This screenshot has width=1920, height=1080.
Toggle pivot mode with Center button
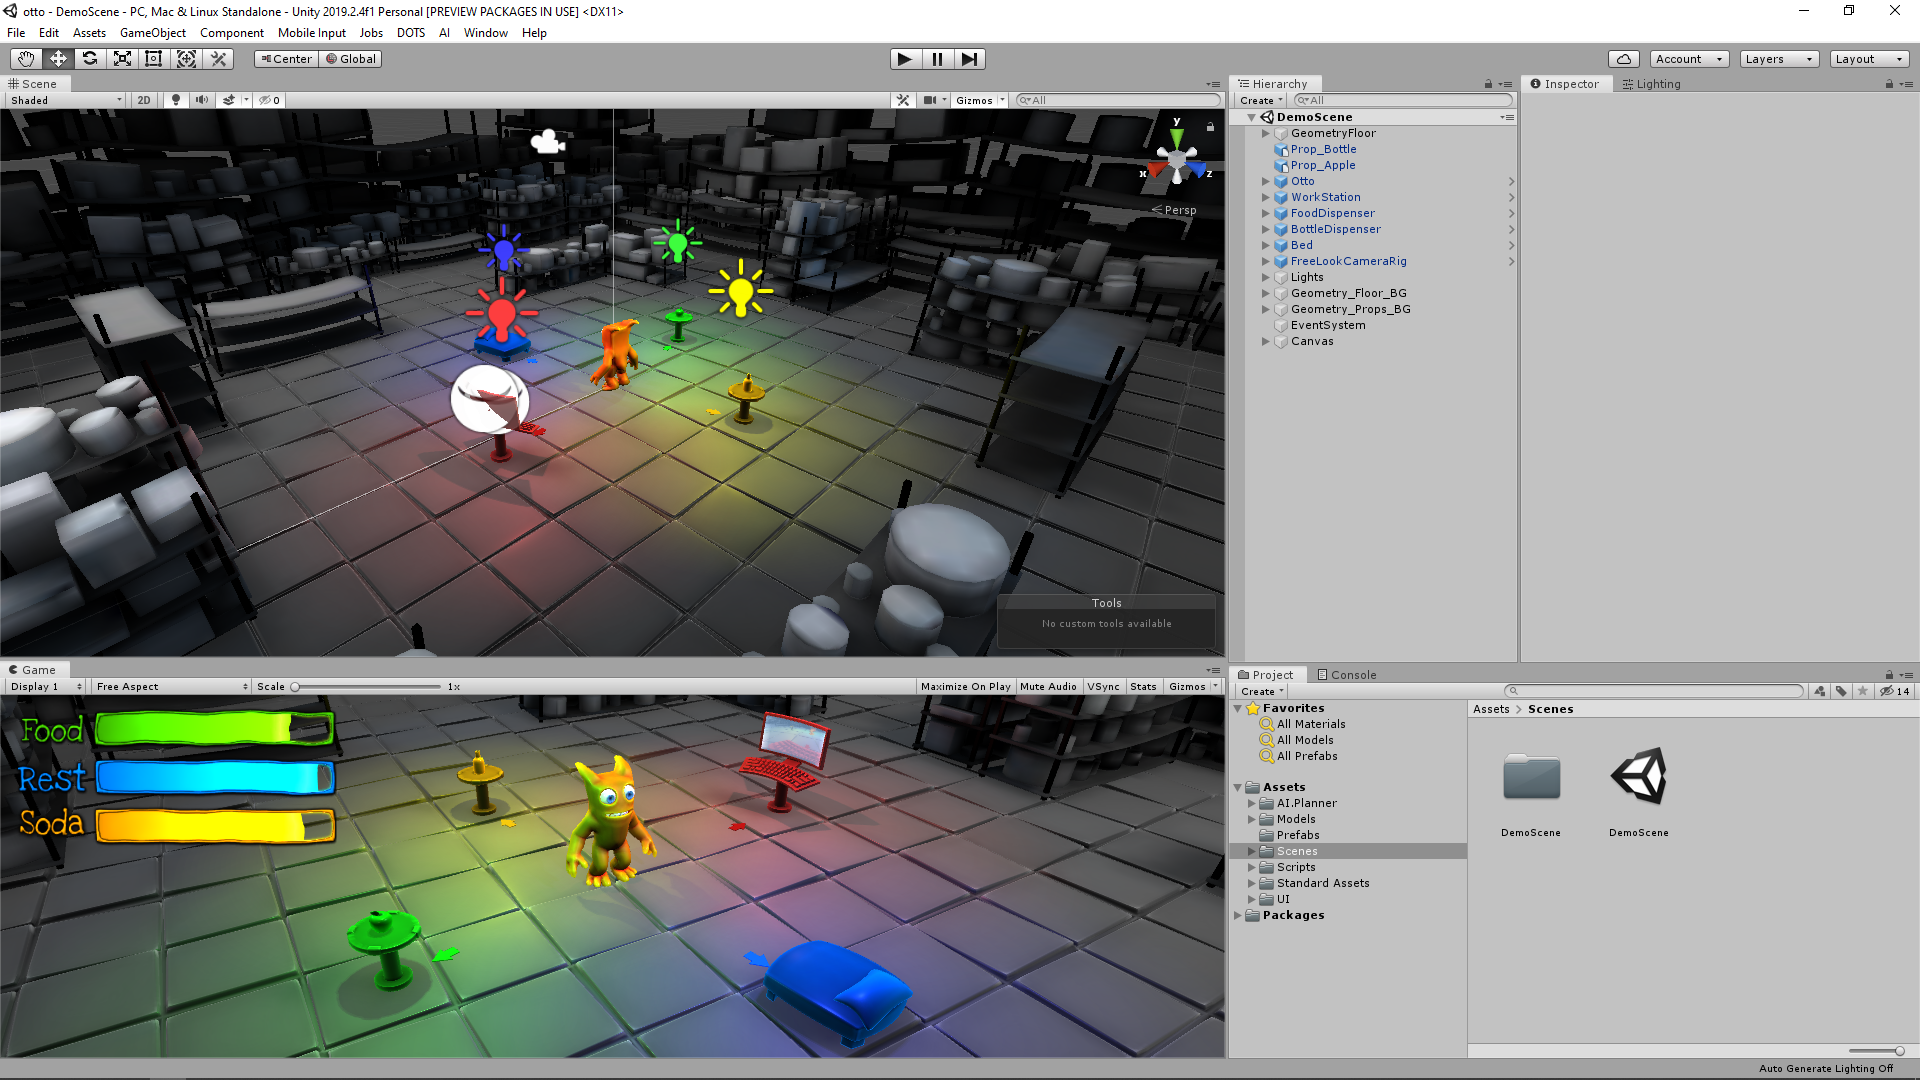(x=286, y=59)
